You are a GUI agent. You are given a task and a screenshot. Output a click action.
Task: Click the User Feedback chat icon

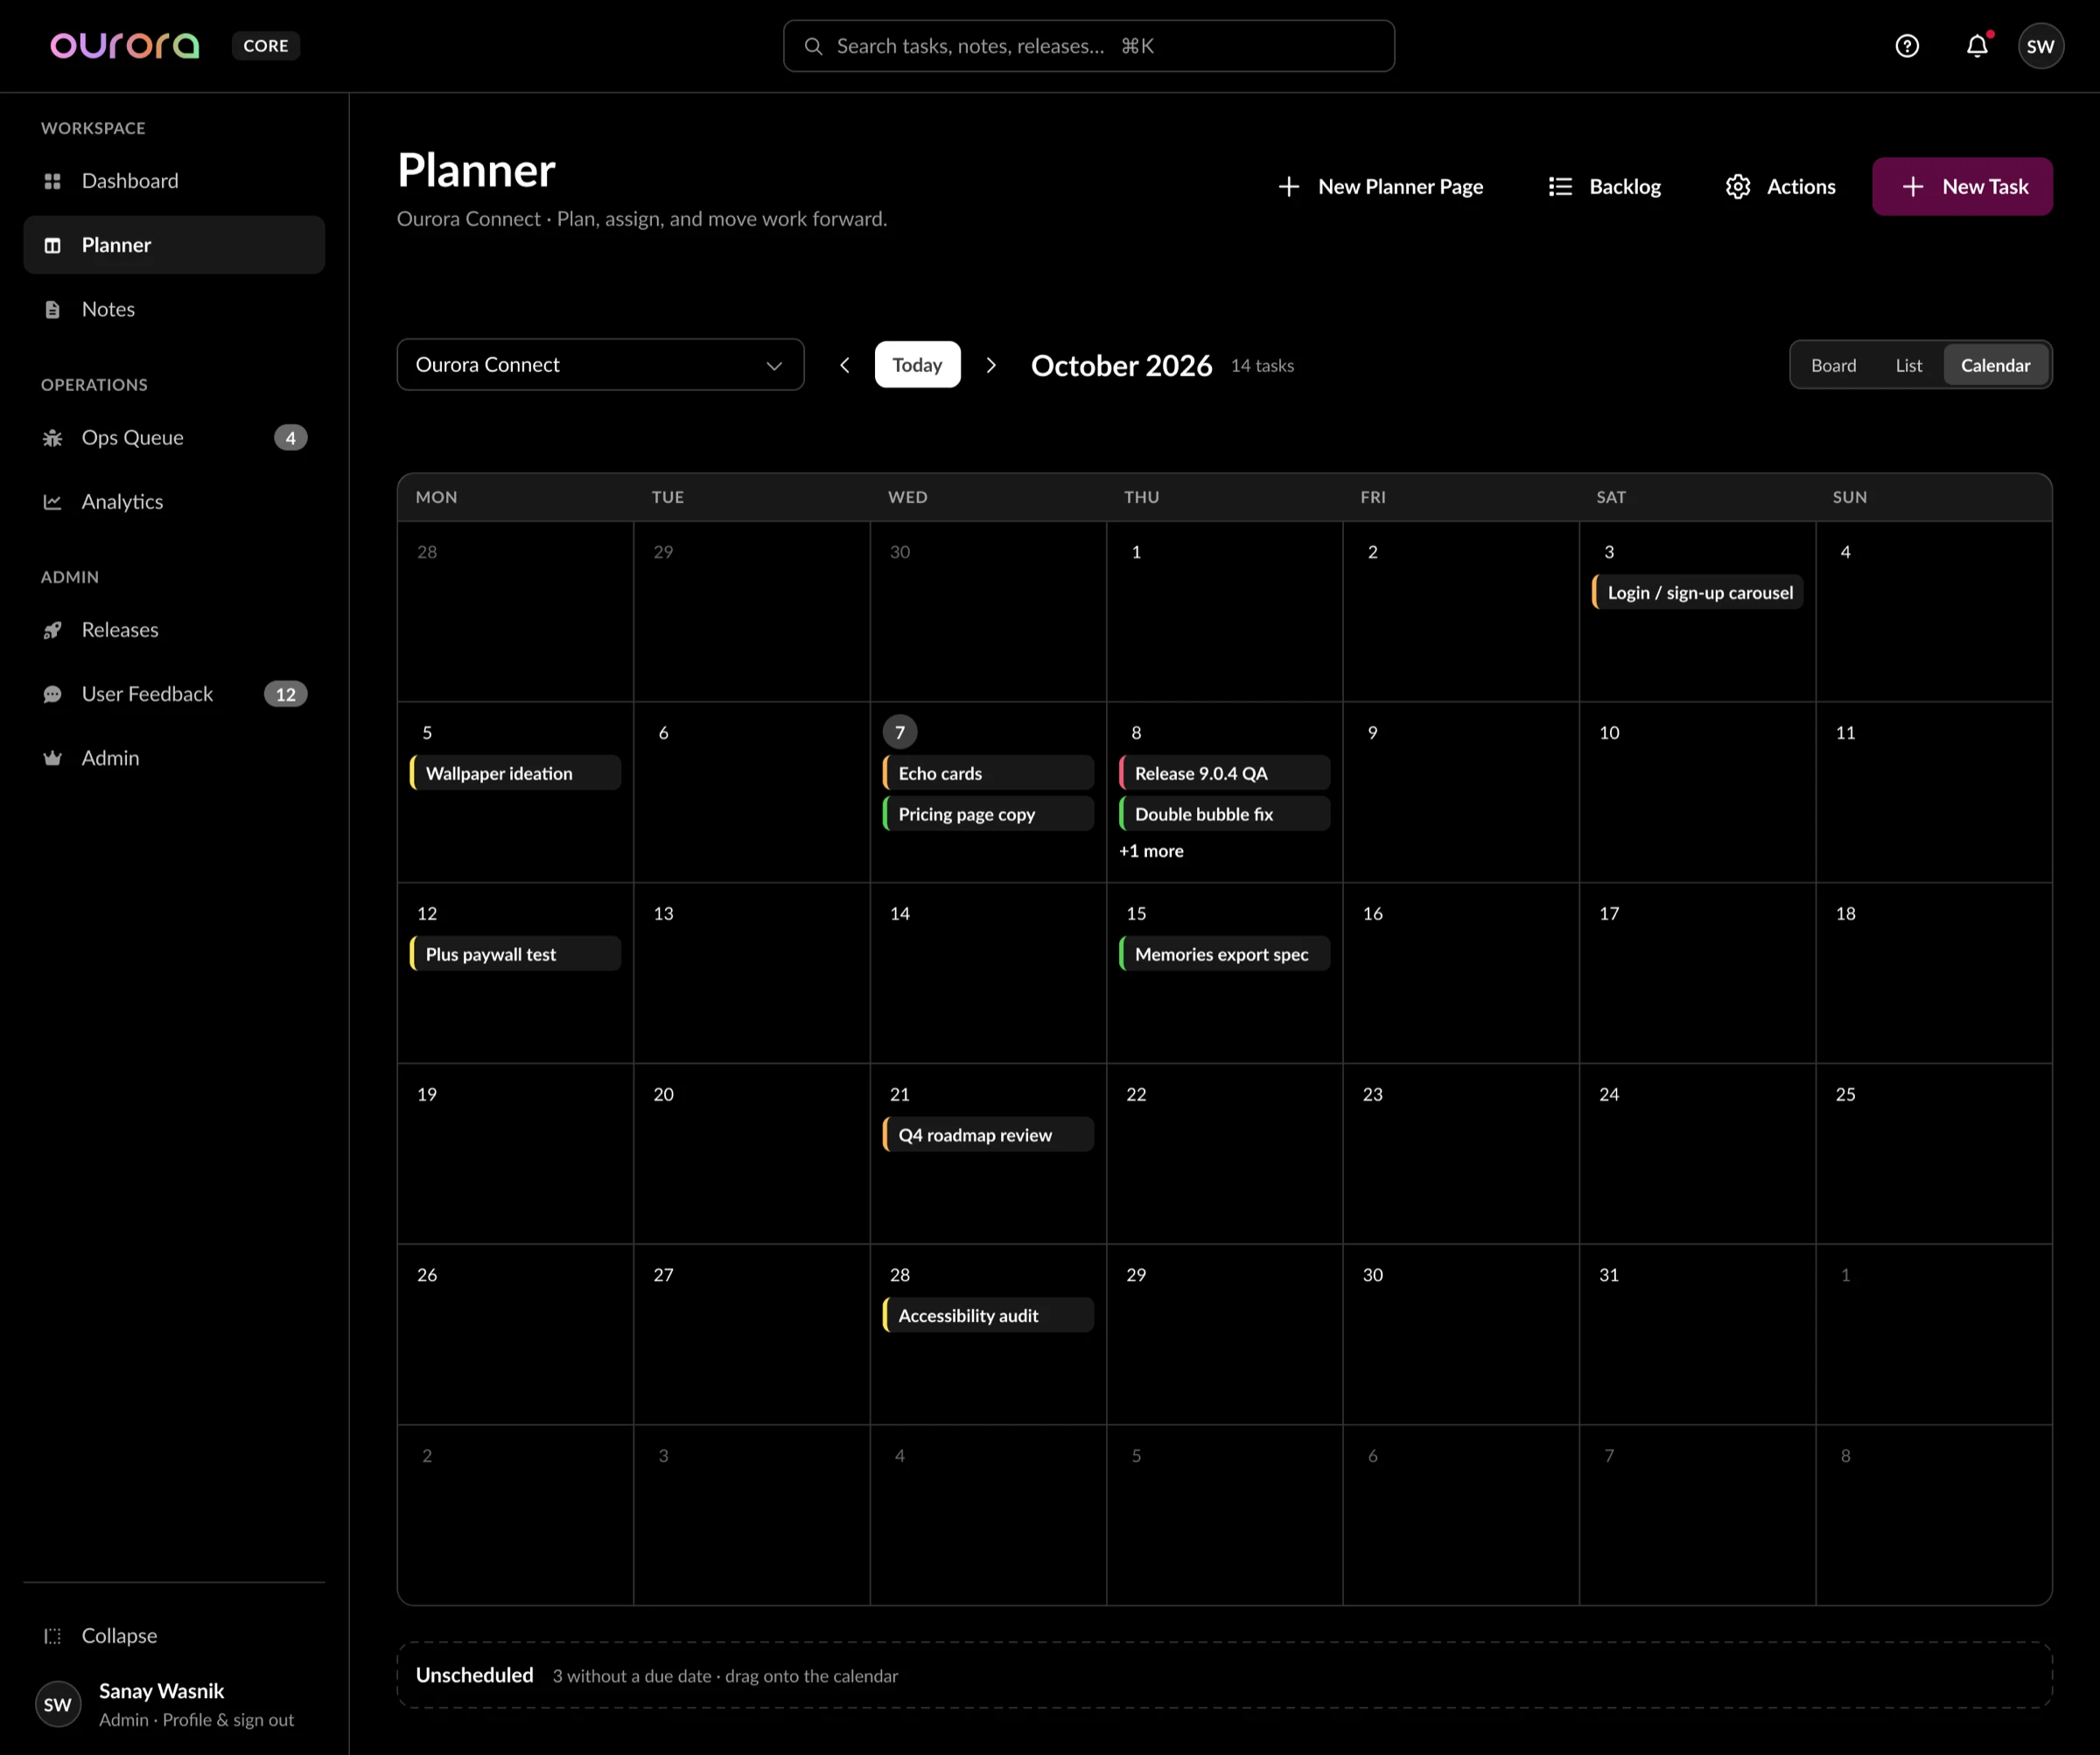click(53, 693)
